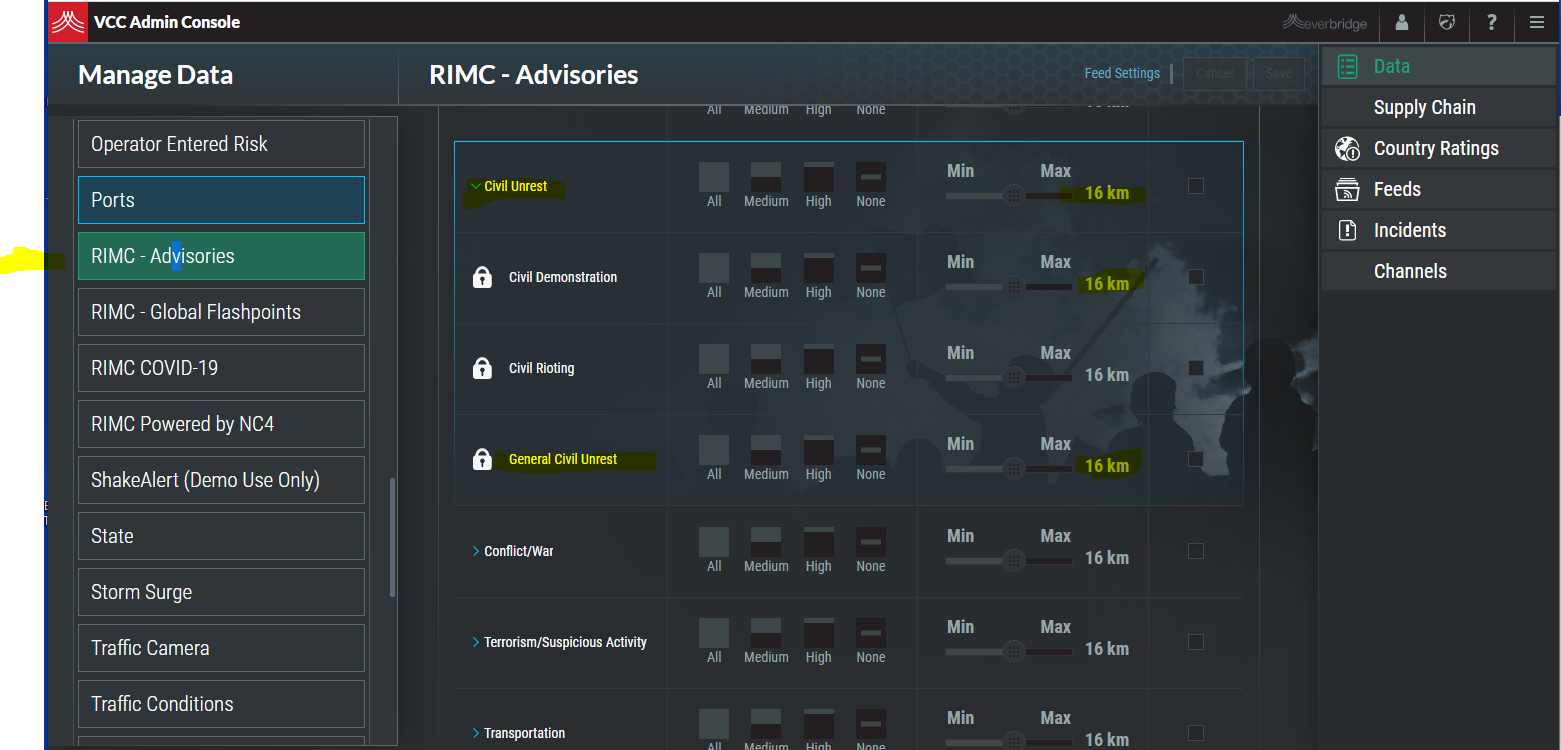Select Operator Entered Risk in data list
Viewport: 1561px width, 750px height.
point(221,144)
